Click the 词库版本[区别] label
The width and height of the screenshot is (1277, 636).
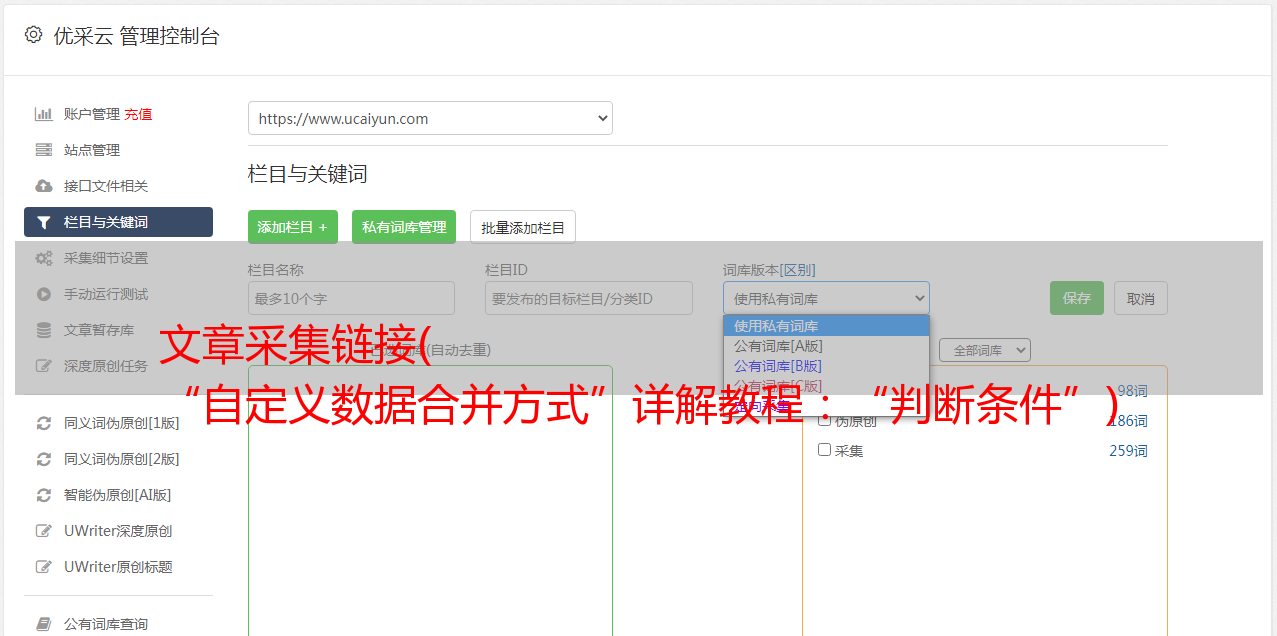click(769, 270)
